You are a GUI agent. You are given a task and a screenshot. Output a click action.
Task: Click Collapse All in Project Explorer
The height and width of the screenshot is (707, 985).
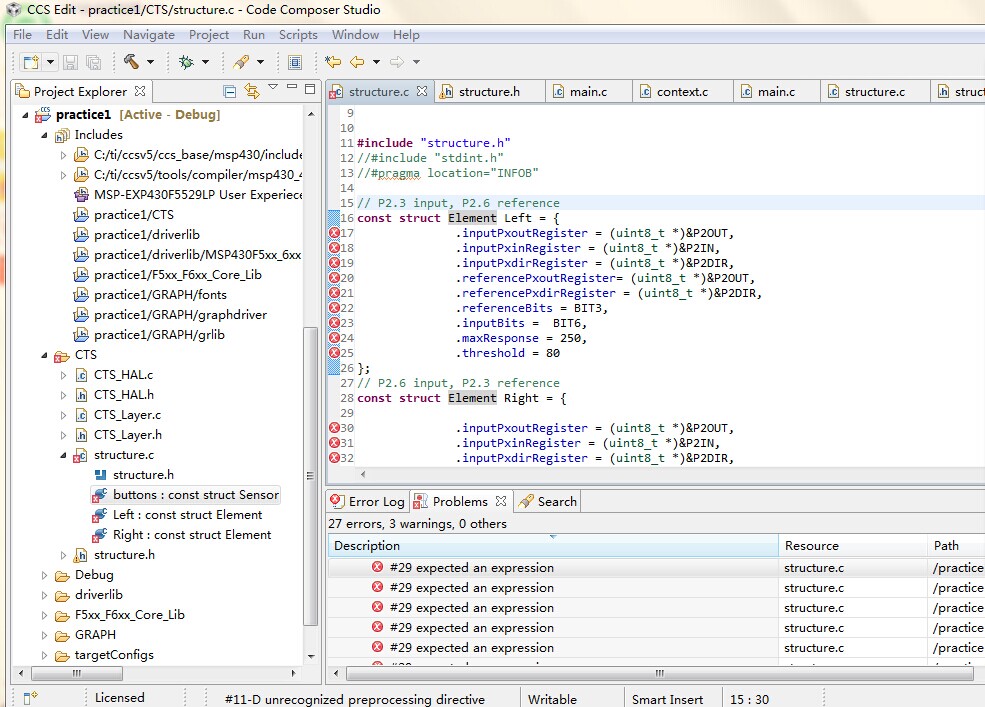[x=230, y=92]
